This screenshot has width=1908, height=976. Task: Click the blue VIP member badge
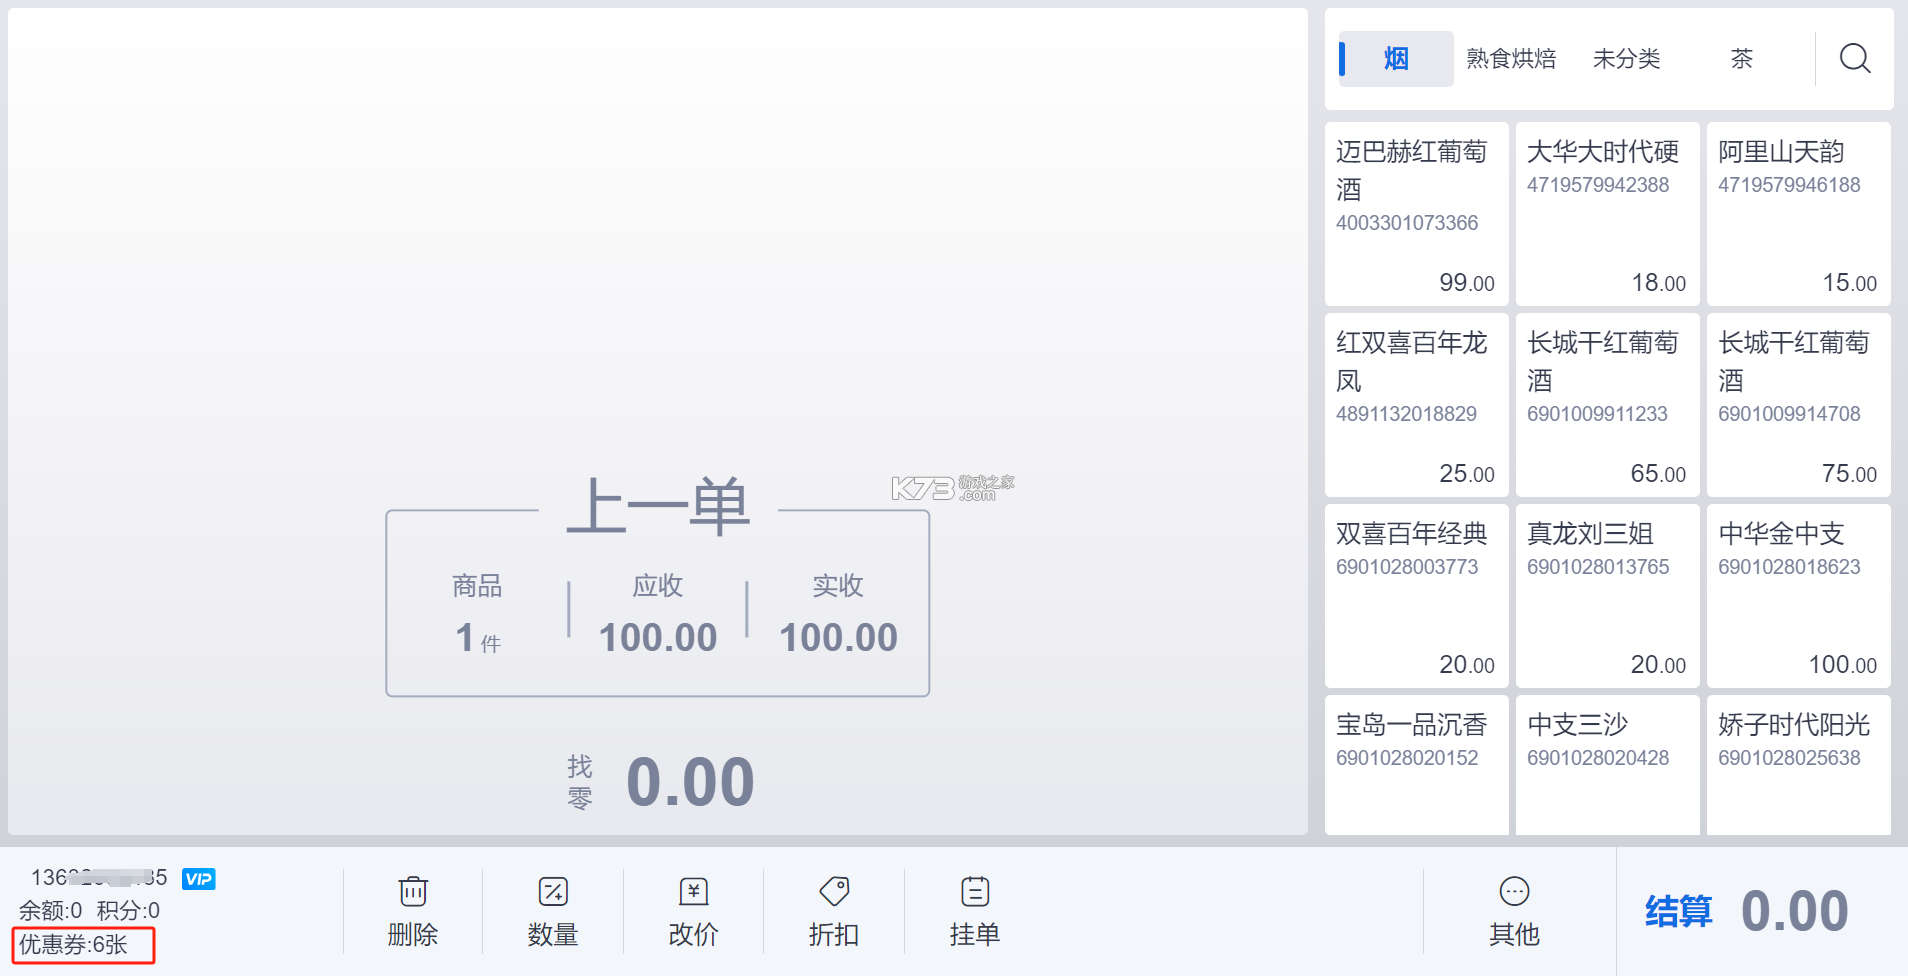(199, 879)
